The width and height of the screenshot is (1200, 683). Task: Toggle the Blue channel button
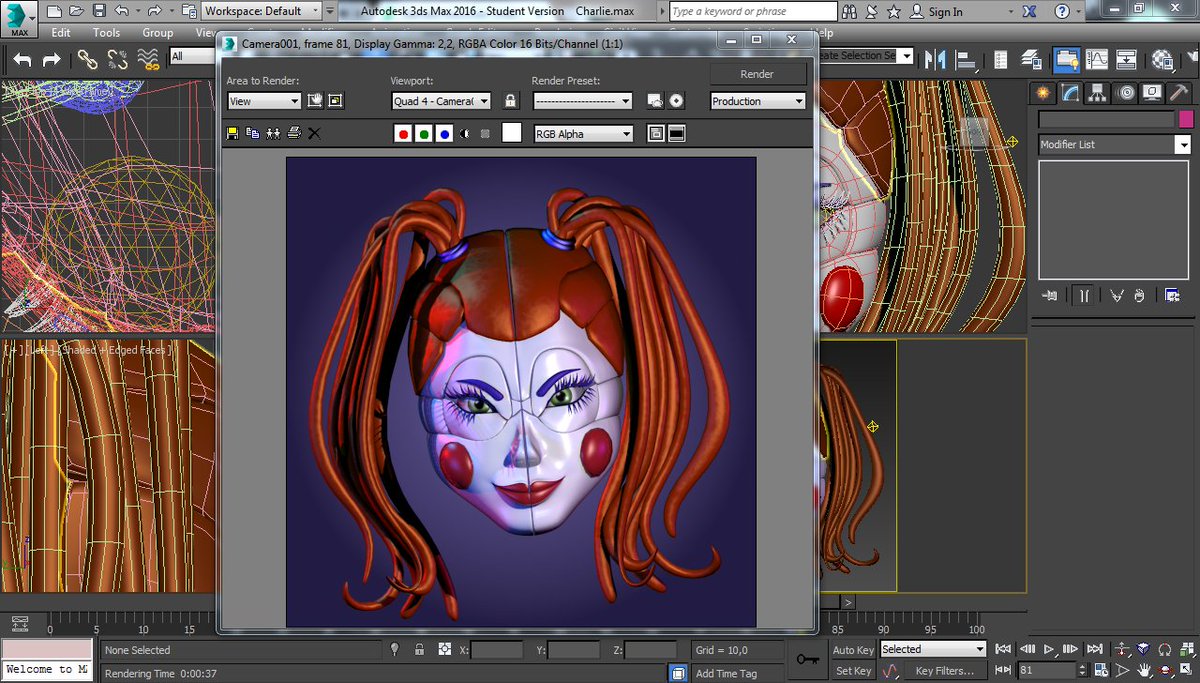point(444,133)
